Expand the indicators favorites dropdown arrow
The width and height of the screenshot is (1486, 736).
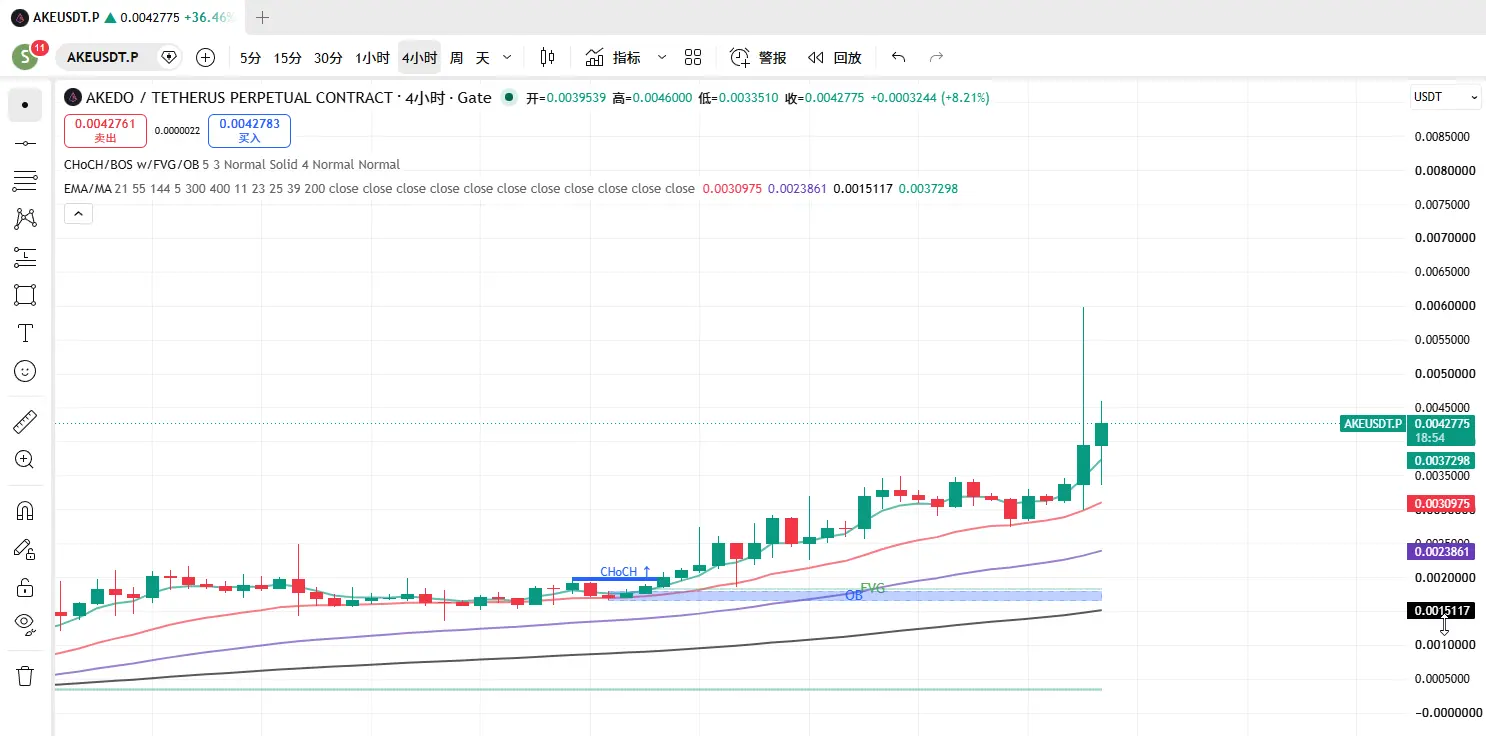point(661,57)
